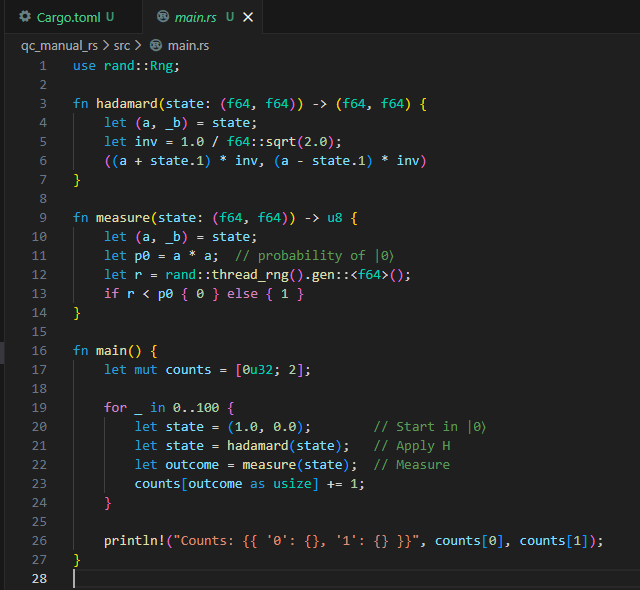Open the main.rs breadcrumb symbol list
Viewport: 640px width, 590px height.
pos(186,45)
